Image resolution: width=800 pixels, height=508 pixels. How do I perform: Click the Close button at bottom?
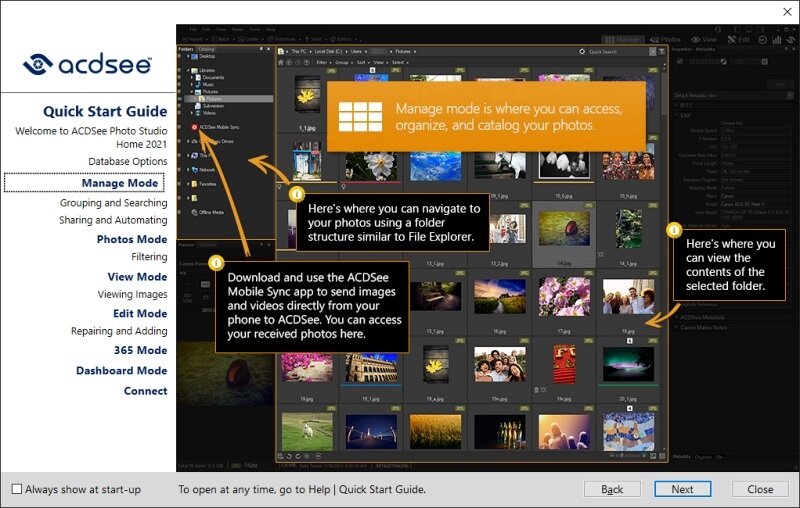click(760, 489)
